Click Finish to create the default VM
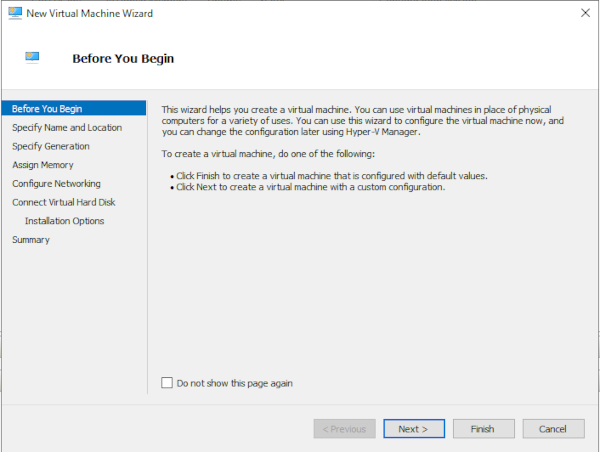The height and width of the screenshot is (452, 600). click(482, 429)
